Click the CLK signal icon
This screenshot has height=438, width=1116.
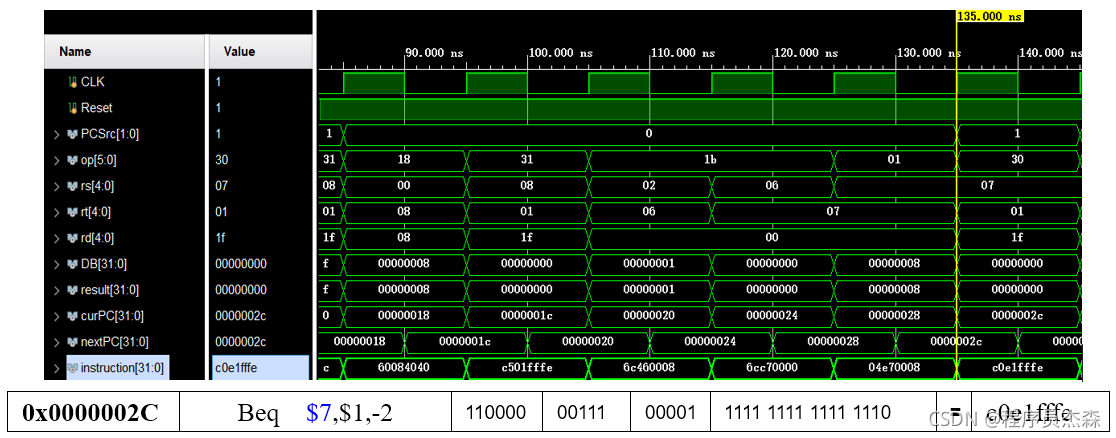point(71,82)
